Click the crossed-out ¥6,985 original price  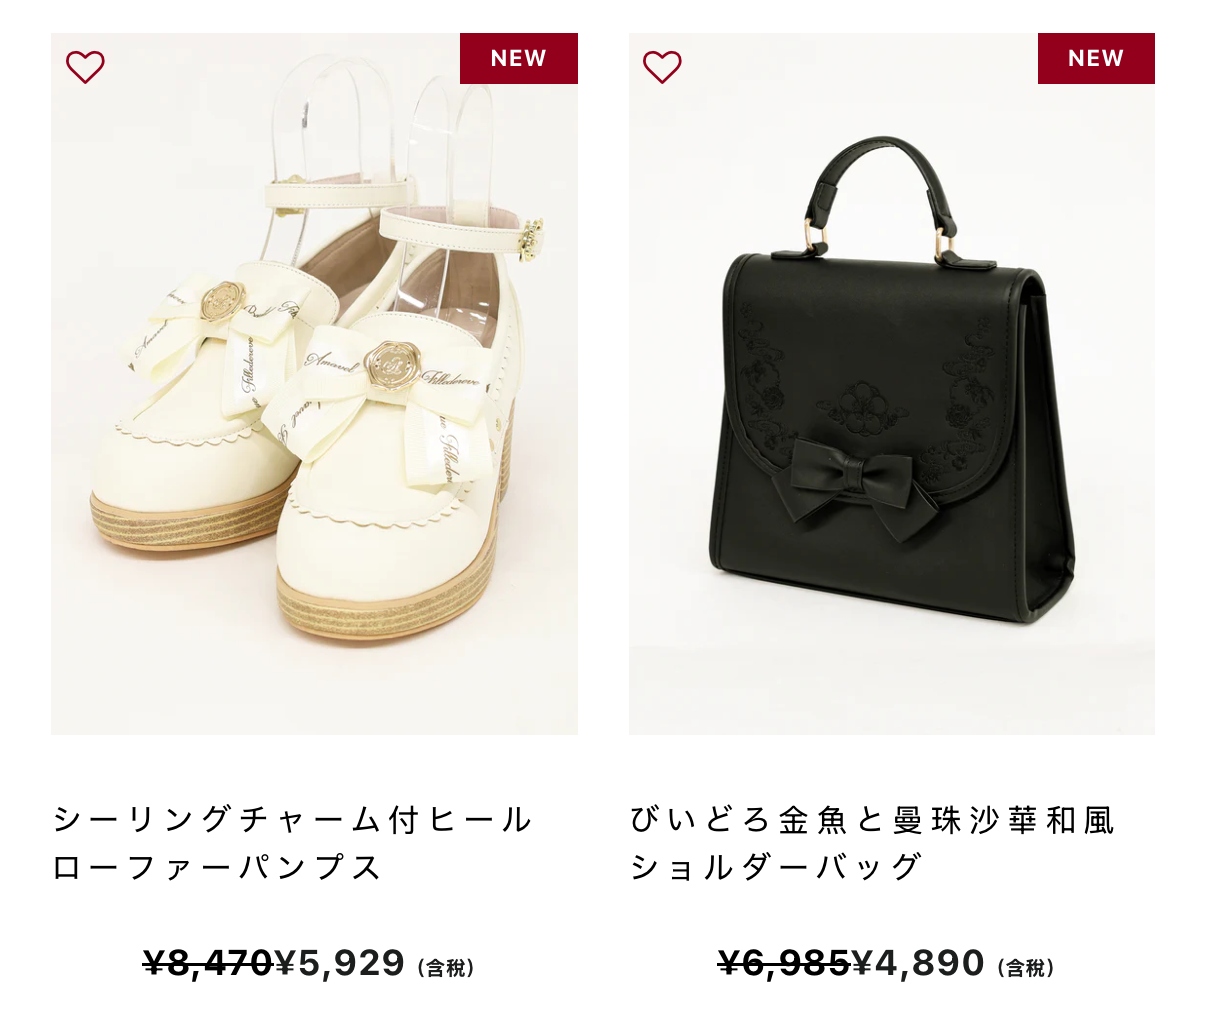pyautogui.click(x=784, y=963)
